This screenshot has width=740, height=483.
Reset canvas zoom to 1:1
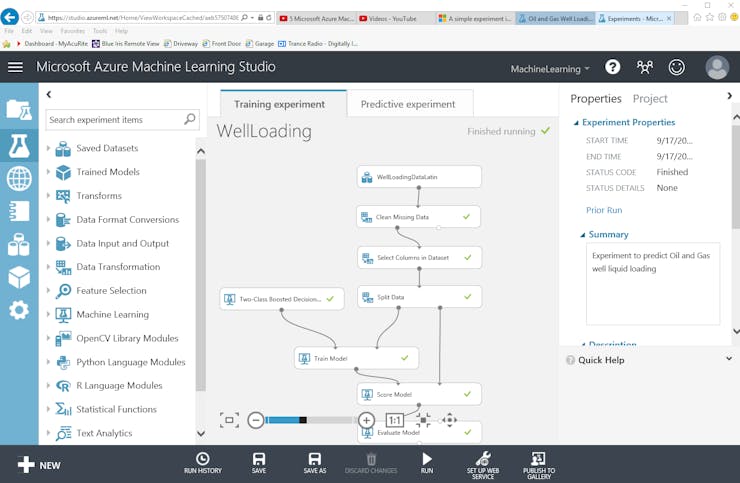coord(395,420)
